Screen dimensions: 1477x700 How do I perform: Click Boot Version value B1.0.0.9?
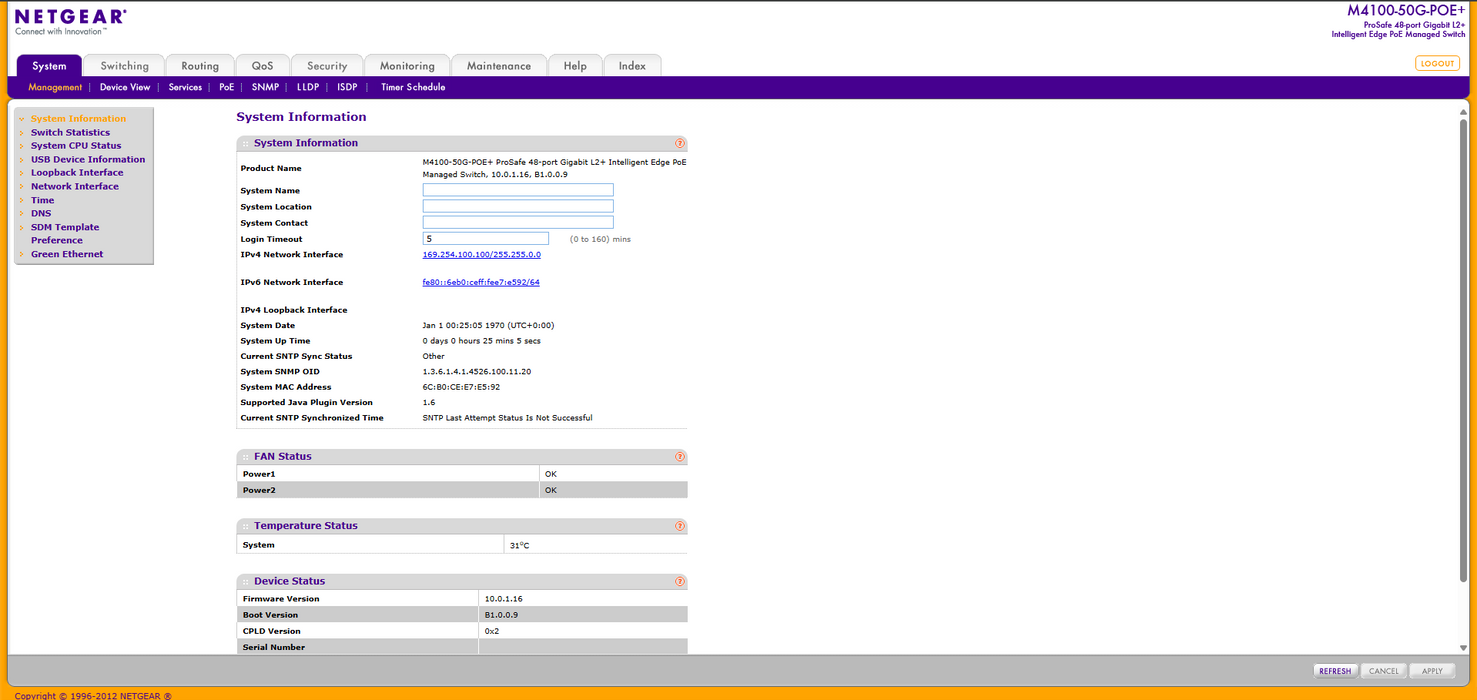[x=501, y=615]
